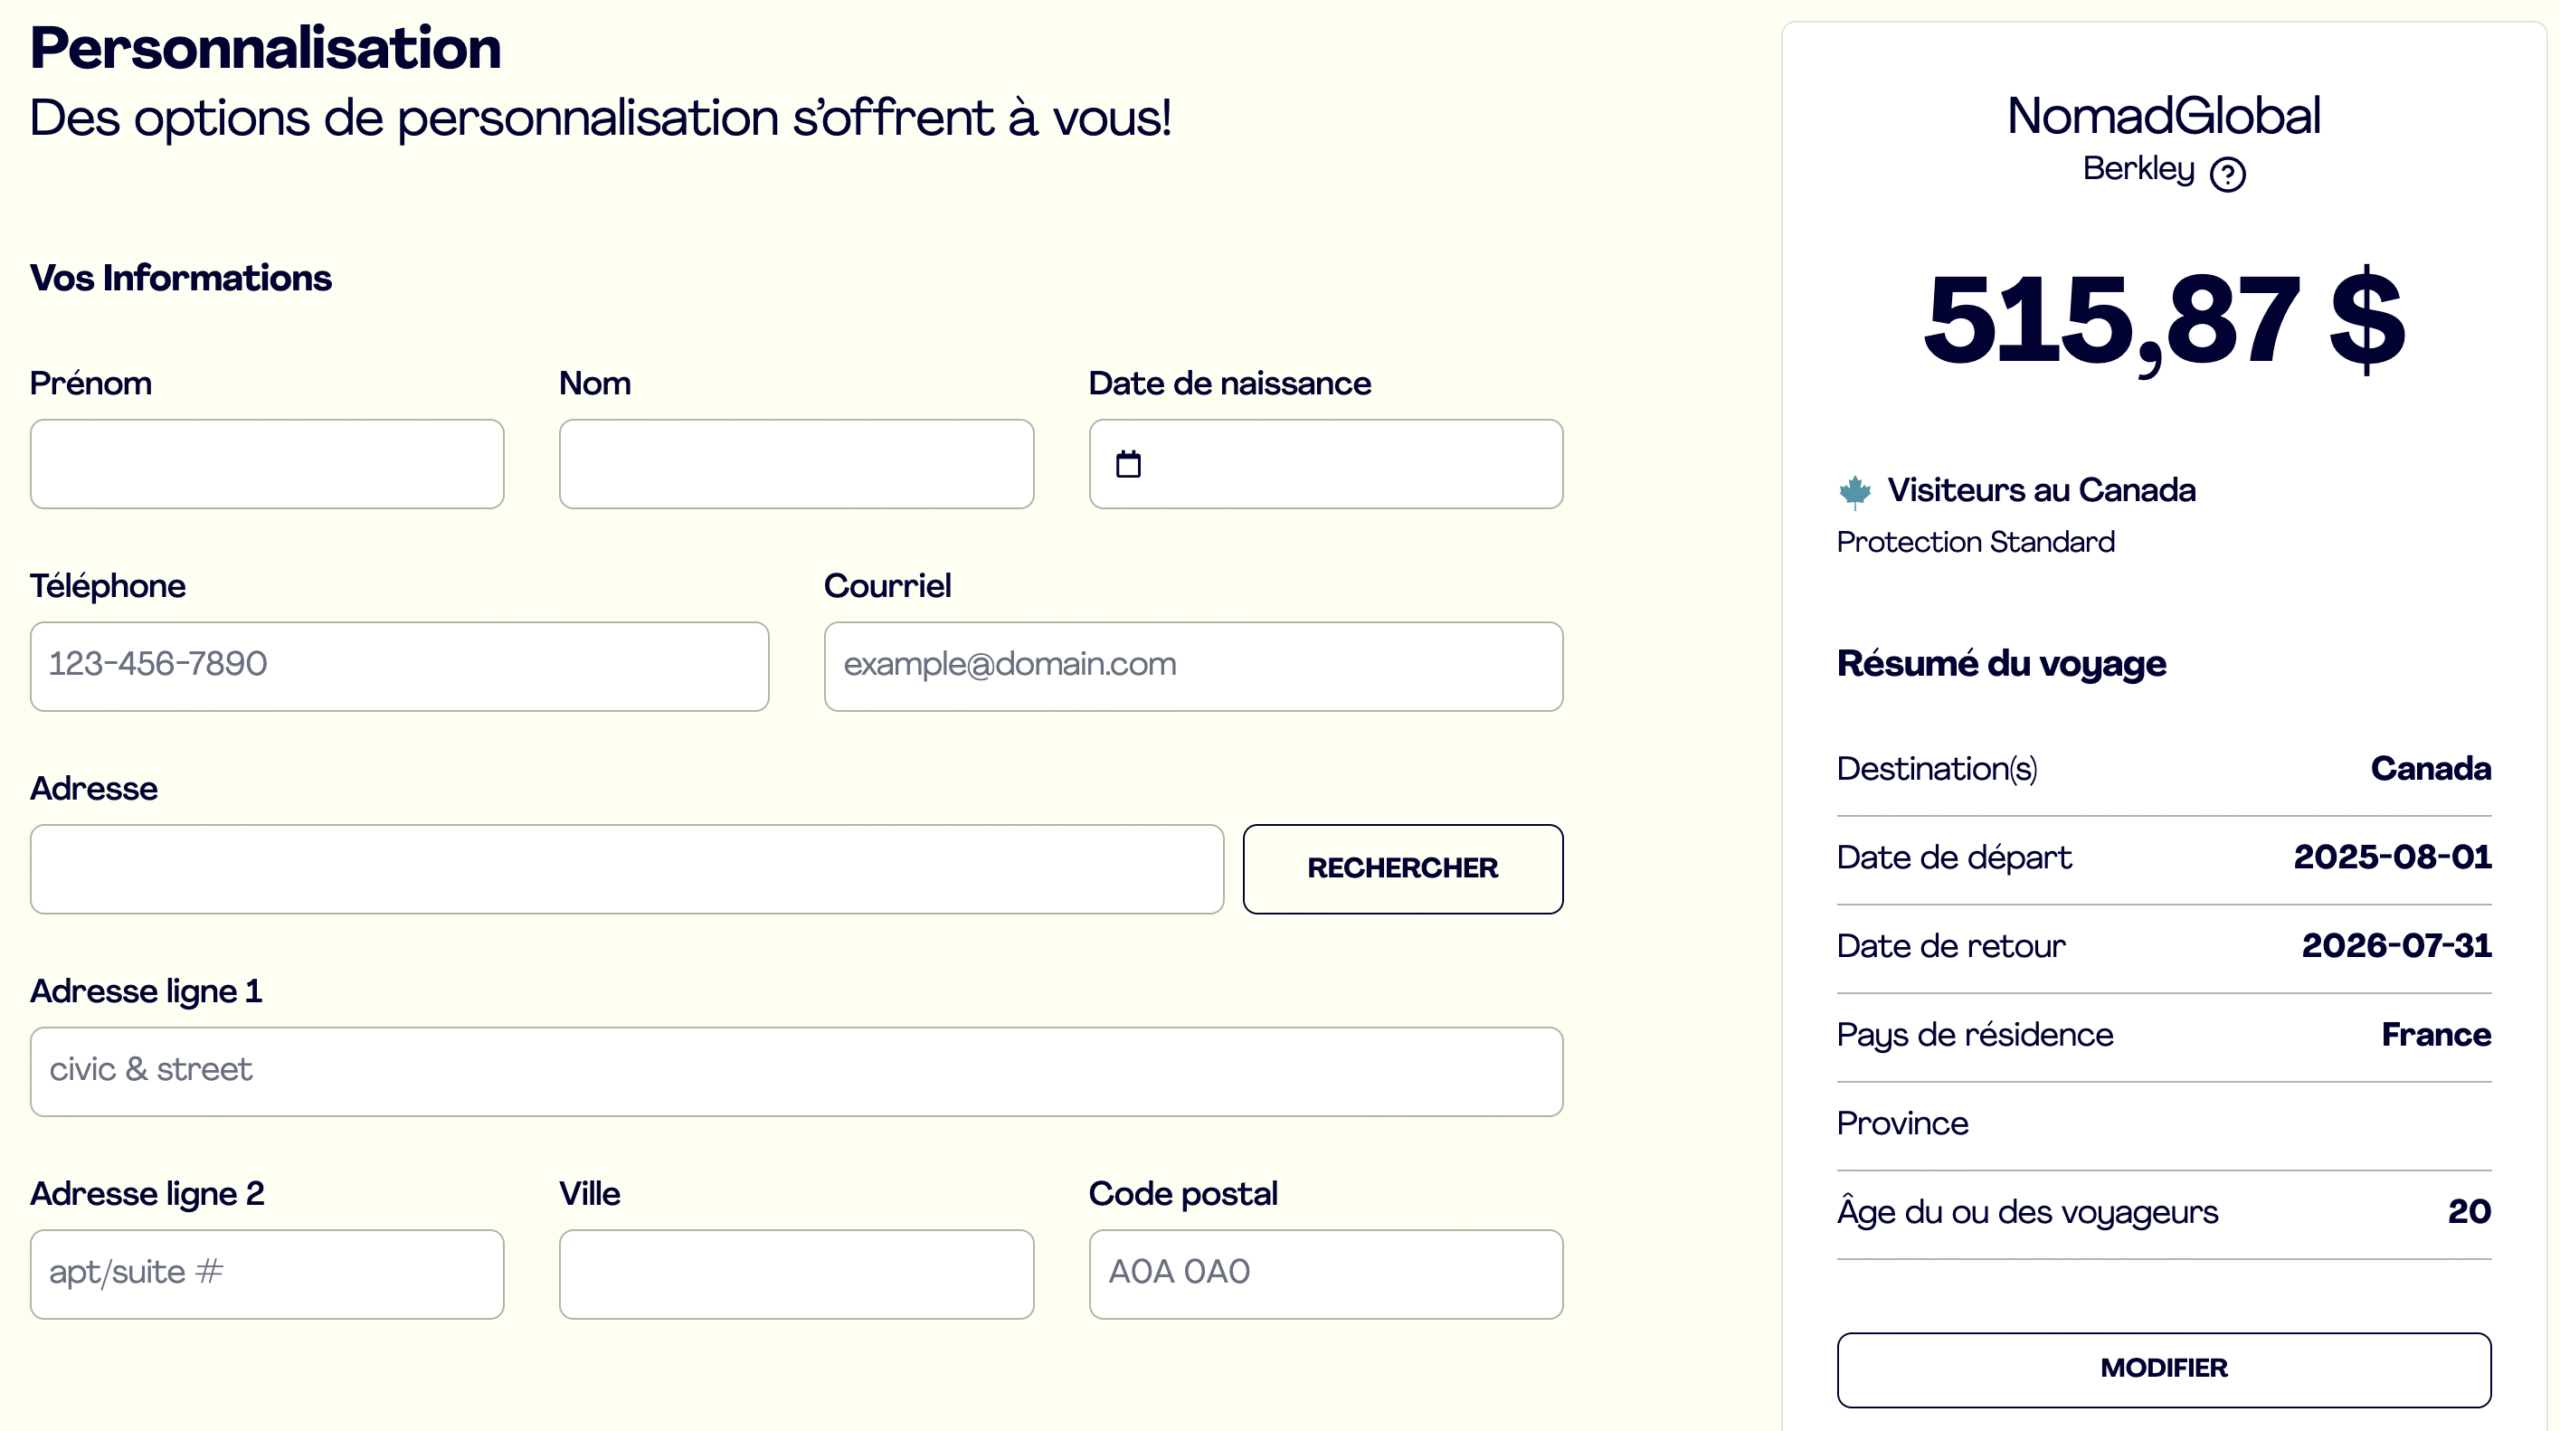Click the Visiteurs au Canada heading
The image size is (2560, 1431).
pos(2041,490)
